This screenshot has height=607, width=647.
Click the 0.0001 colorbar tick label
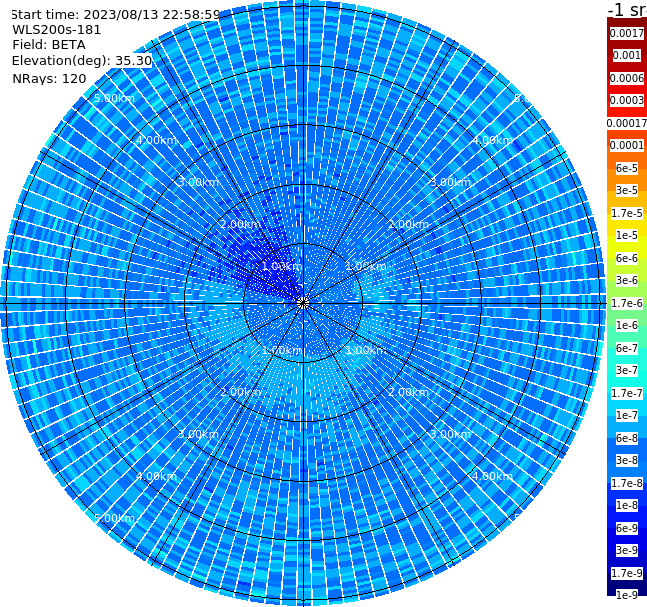(626, 145)
